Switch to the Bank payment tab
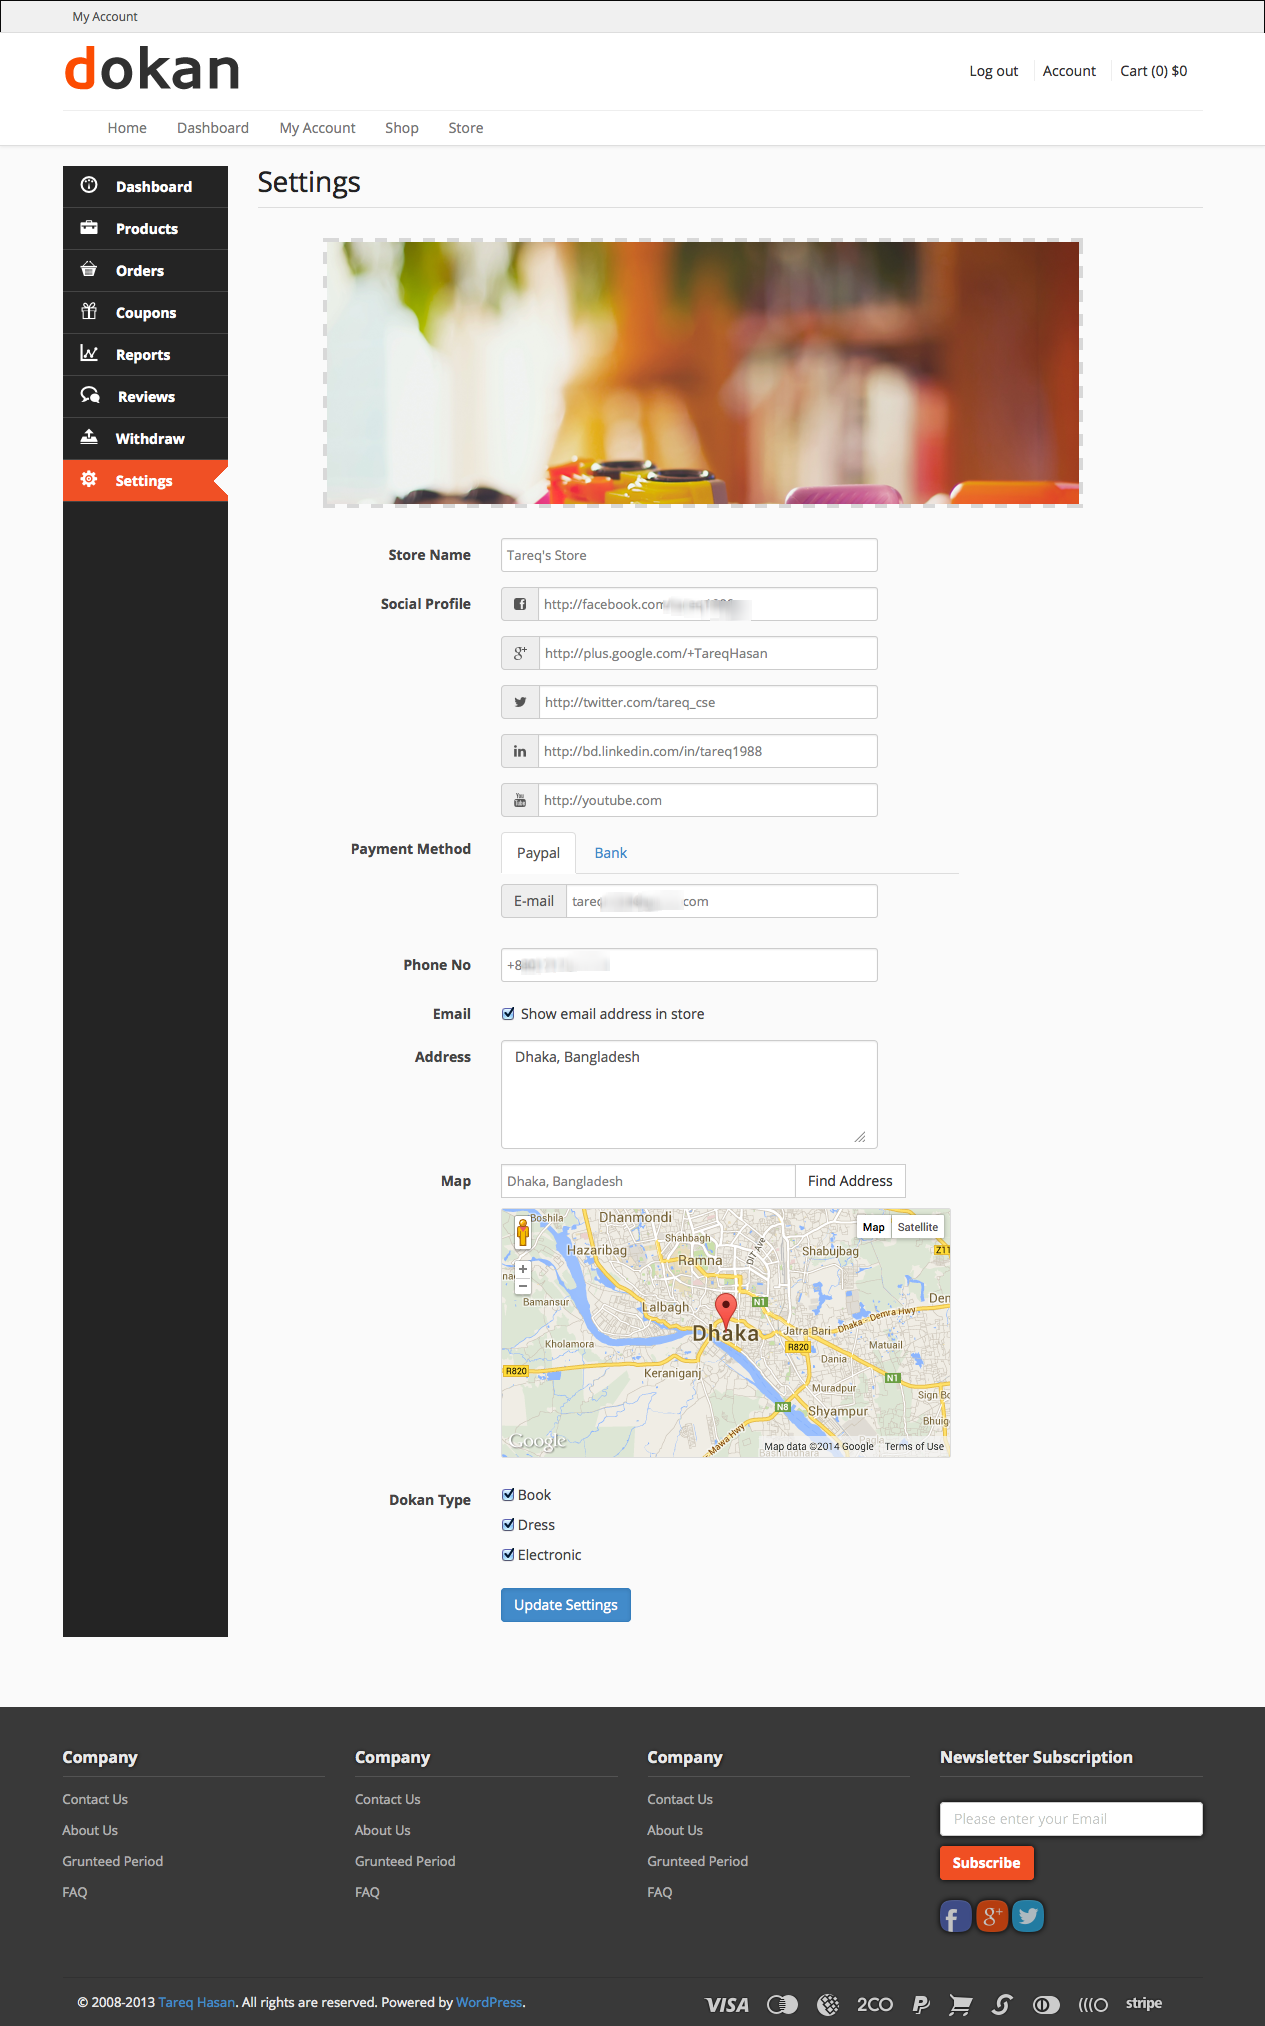1265x2026 pixels. pyautogui.click(x=610, y=853)
